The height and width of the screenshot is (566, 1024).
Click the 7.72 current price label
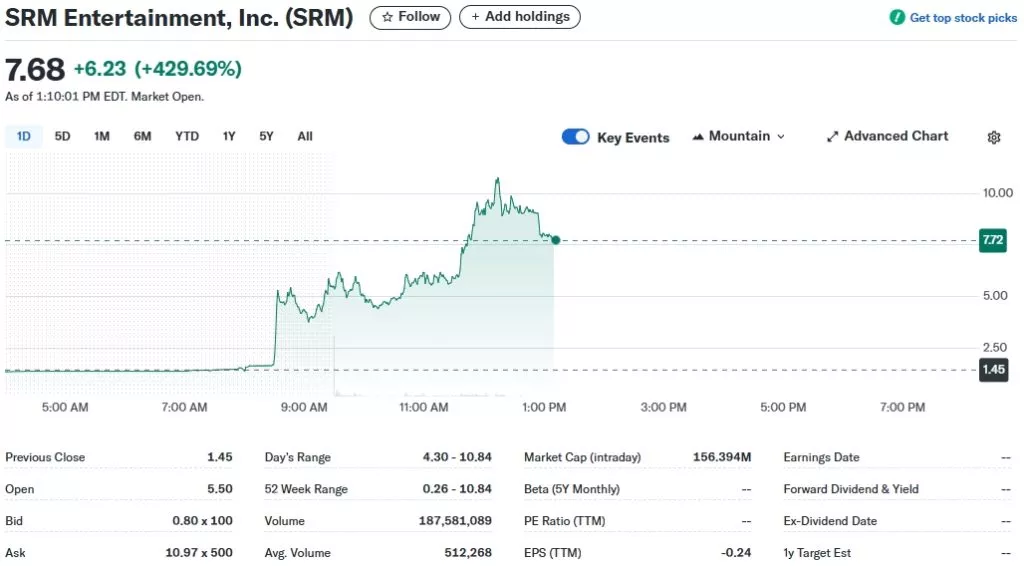(x=993, y=240)
